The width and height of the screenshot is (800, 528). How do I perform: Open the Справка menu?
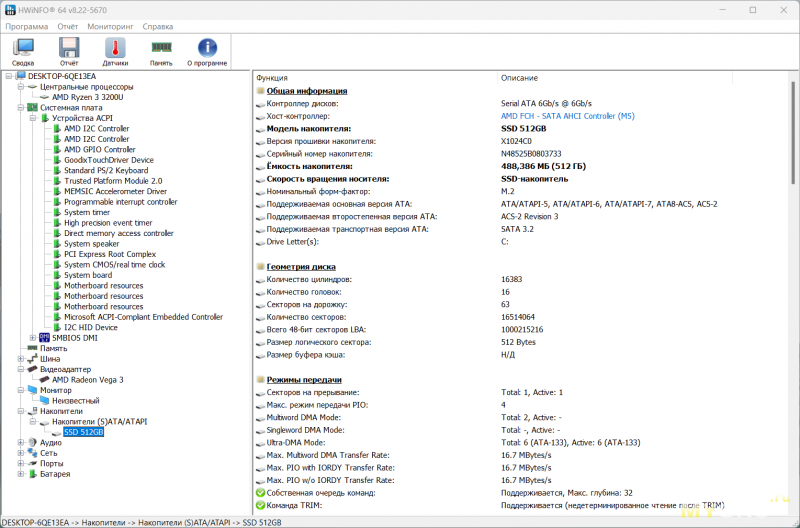(x=158, y=27)
